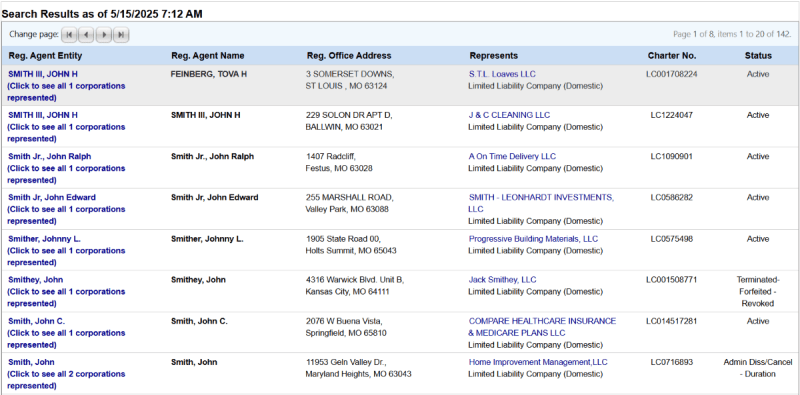The height and width of the screenshot is (395, 800).
Task: Sort by Status column header
Action: coord(758,56)
